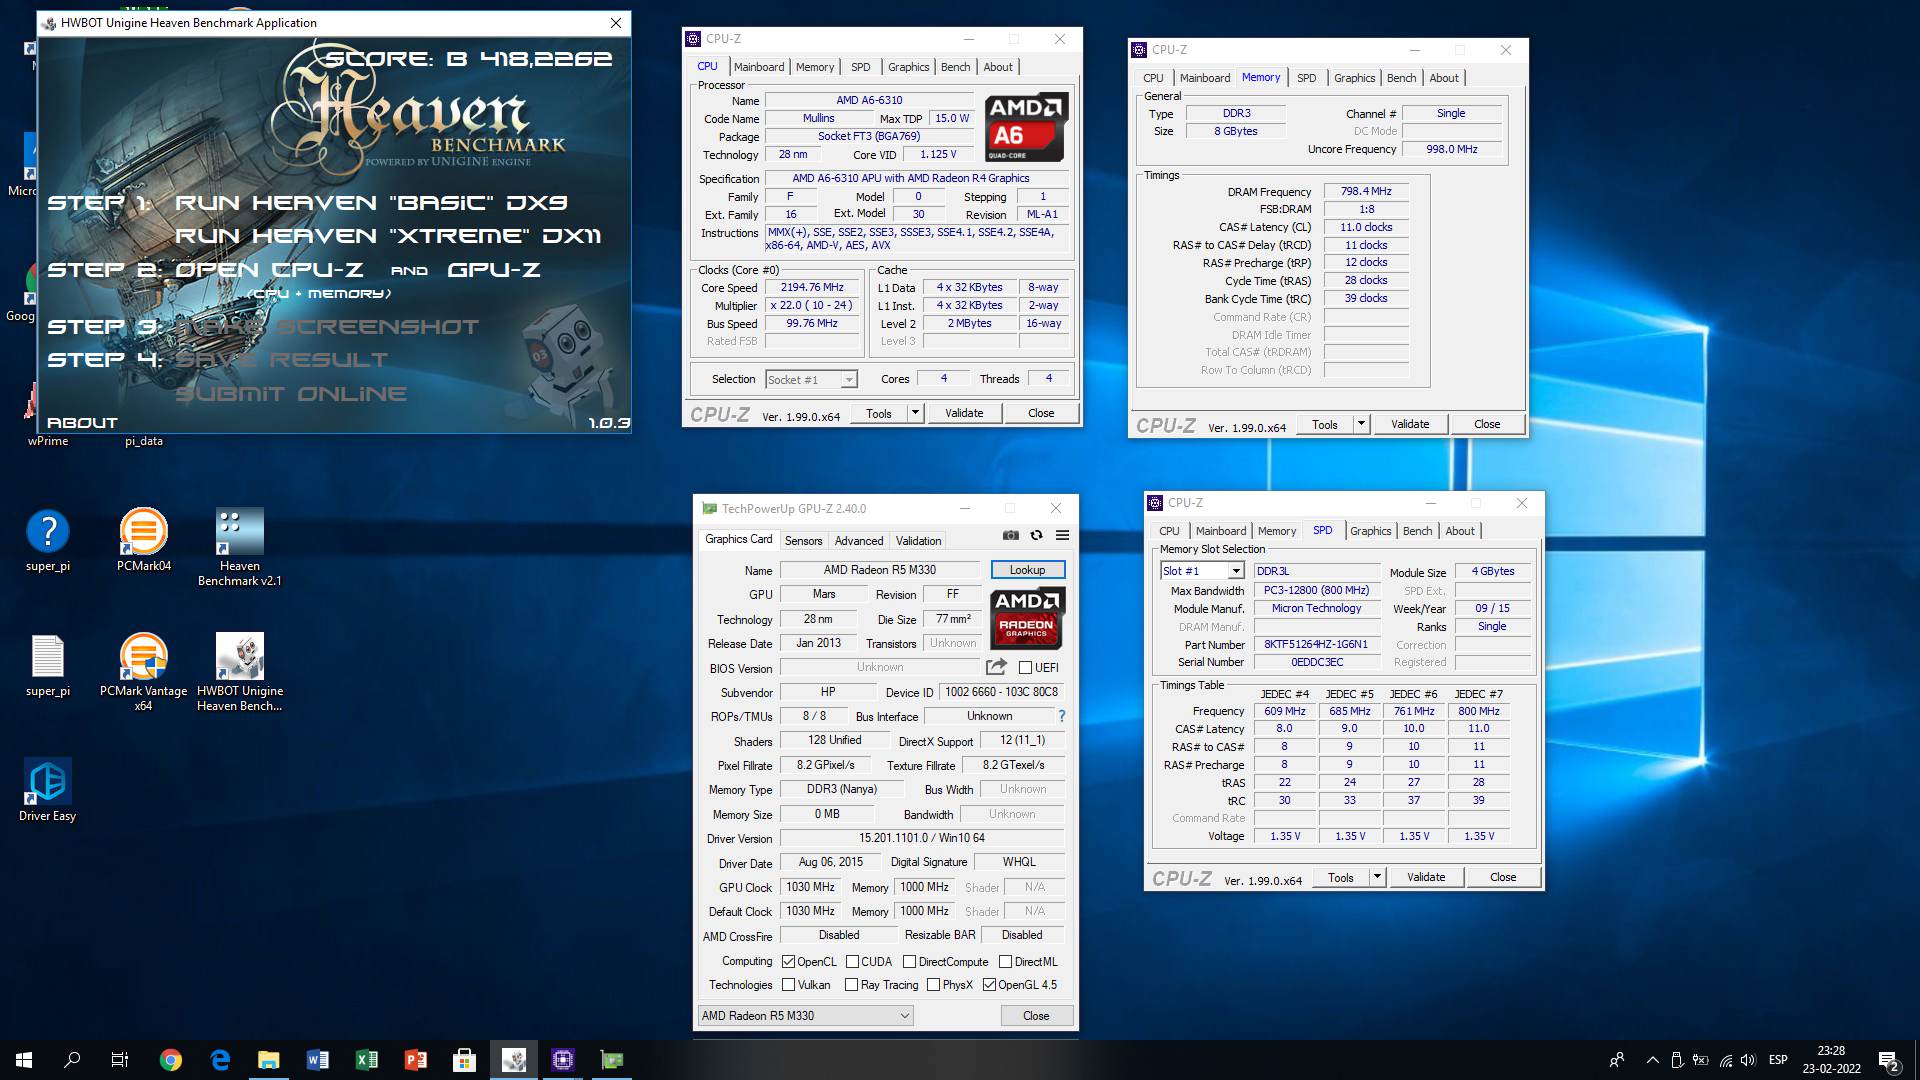The height and width of the screenshot is (1080, 1920).
Task: Toggle the UEFI checkbox in GPU-Z
Action: [1025, 667]
